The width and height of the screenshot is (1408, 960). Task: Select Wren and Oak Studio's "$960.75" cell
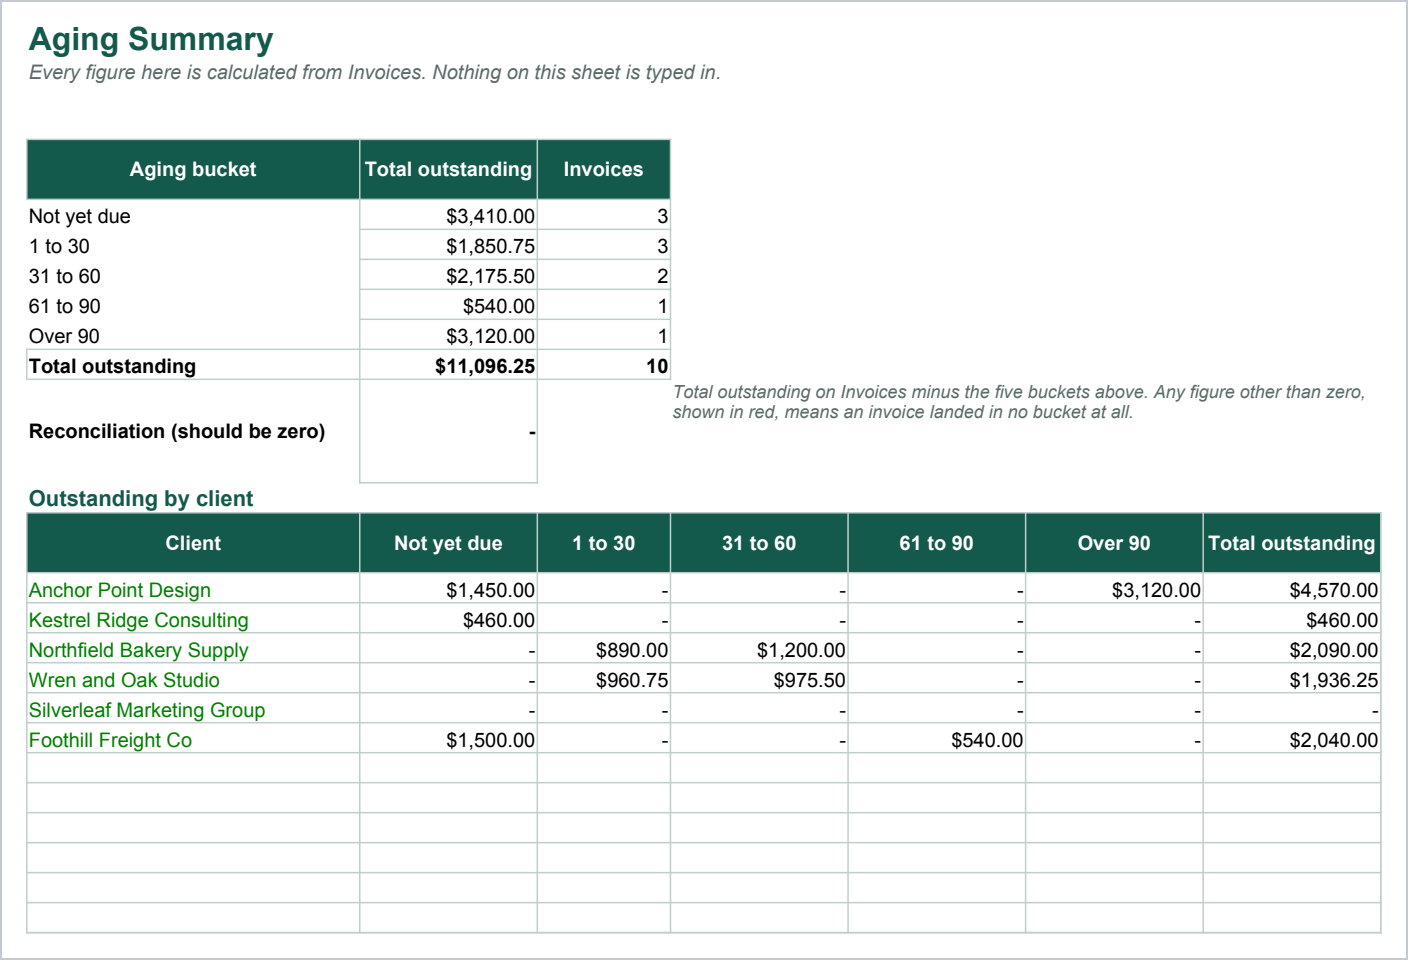tap(604, 680)
